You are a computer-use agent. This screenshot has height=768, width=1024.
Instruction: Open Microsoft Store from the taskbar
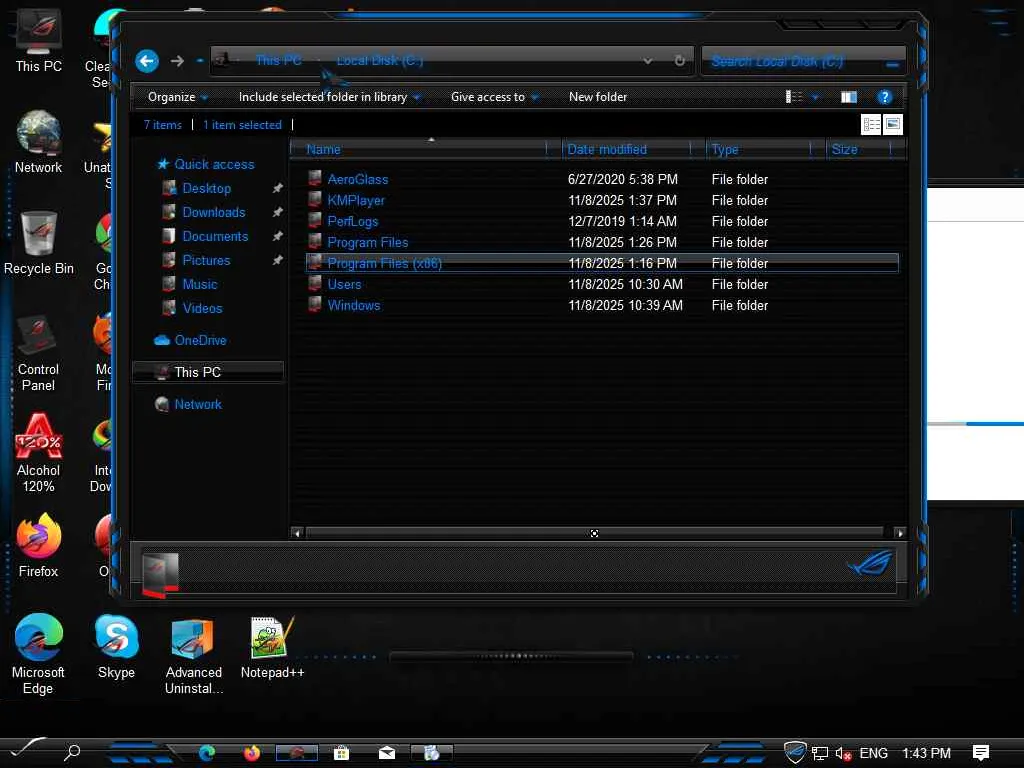point(342,753)
